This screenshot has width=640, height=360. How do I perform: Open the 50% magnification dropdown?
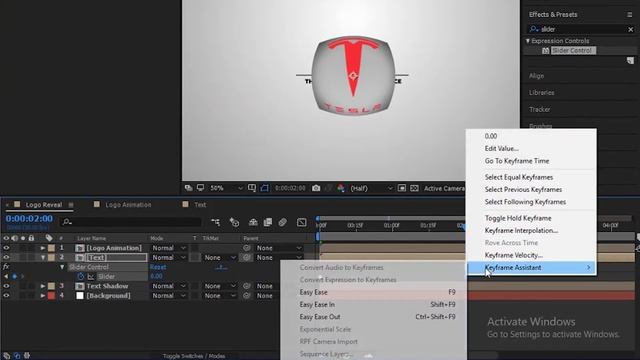[226, 188]
